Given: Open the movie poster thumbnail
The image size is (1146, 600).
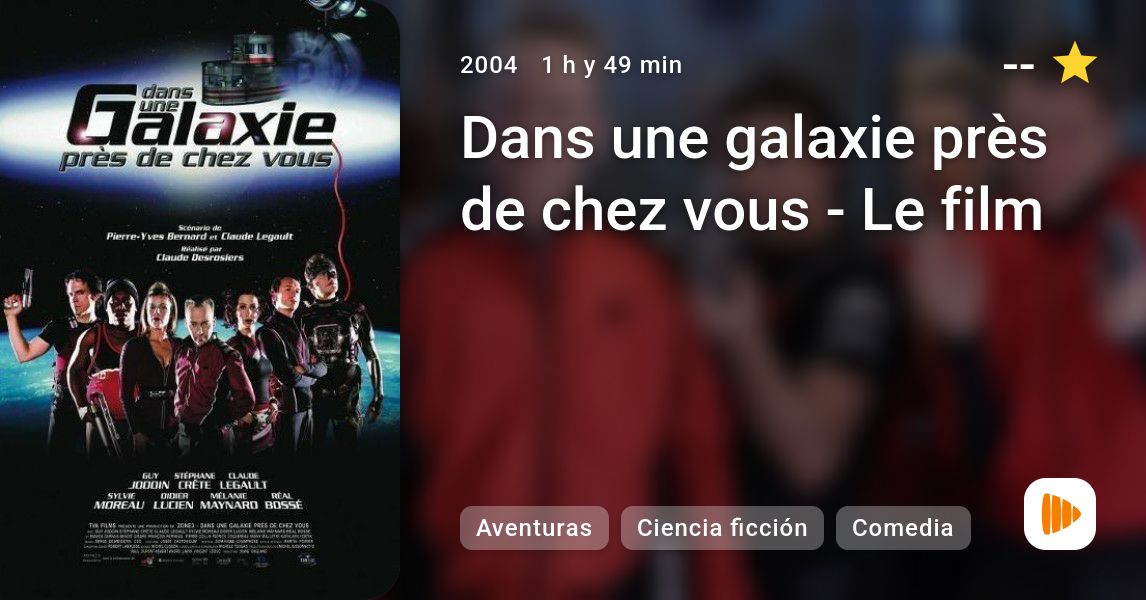Looking at the screenshot, I should point(200,300).
